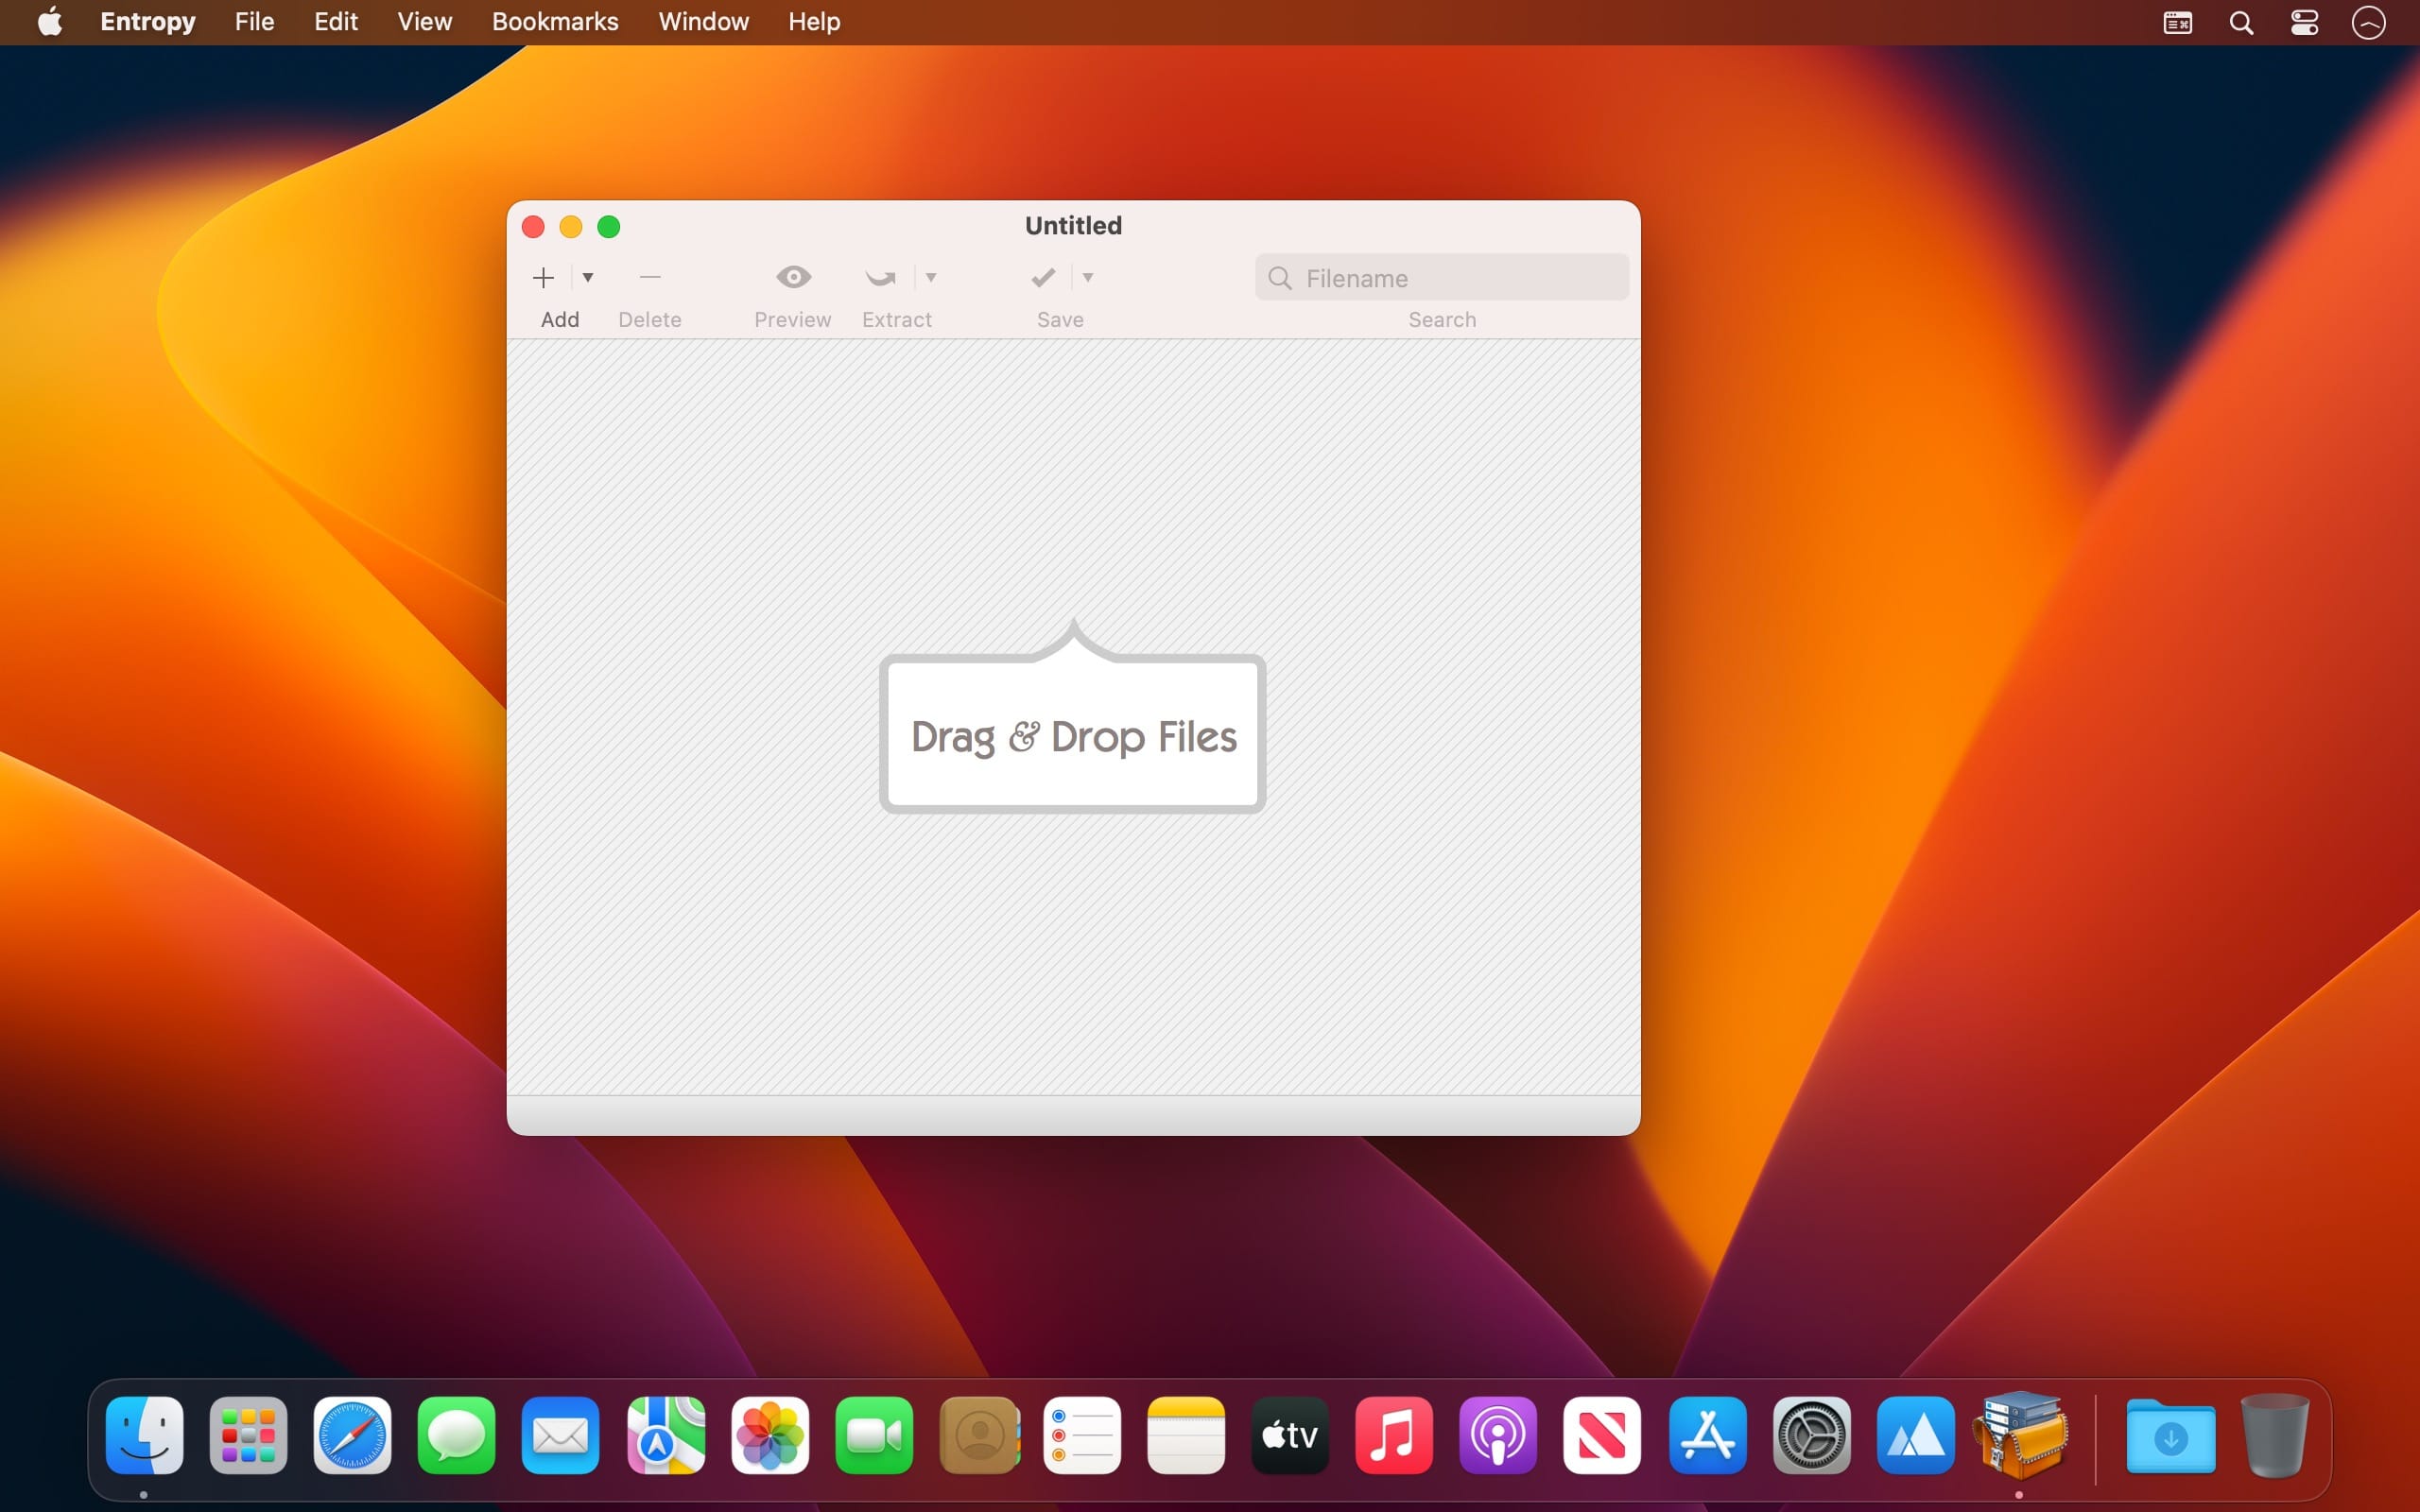Focus the Filename search field
Screen dimensions: 2420x1512
(x=1442, y=278)
